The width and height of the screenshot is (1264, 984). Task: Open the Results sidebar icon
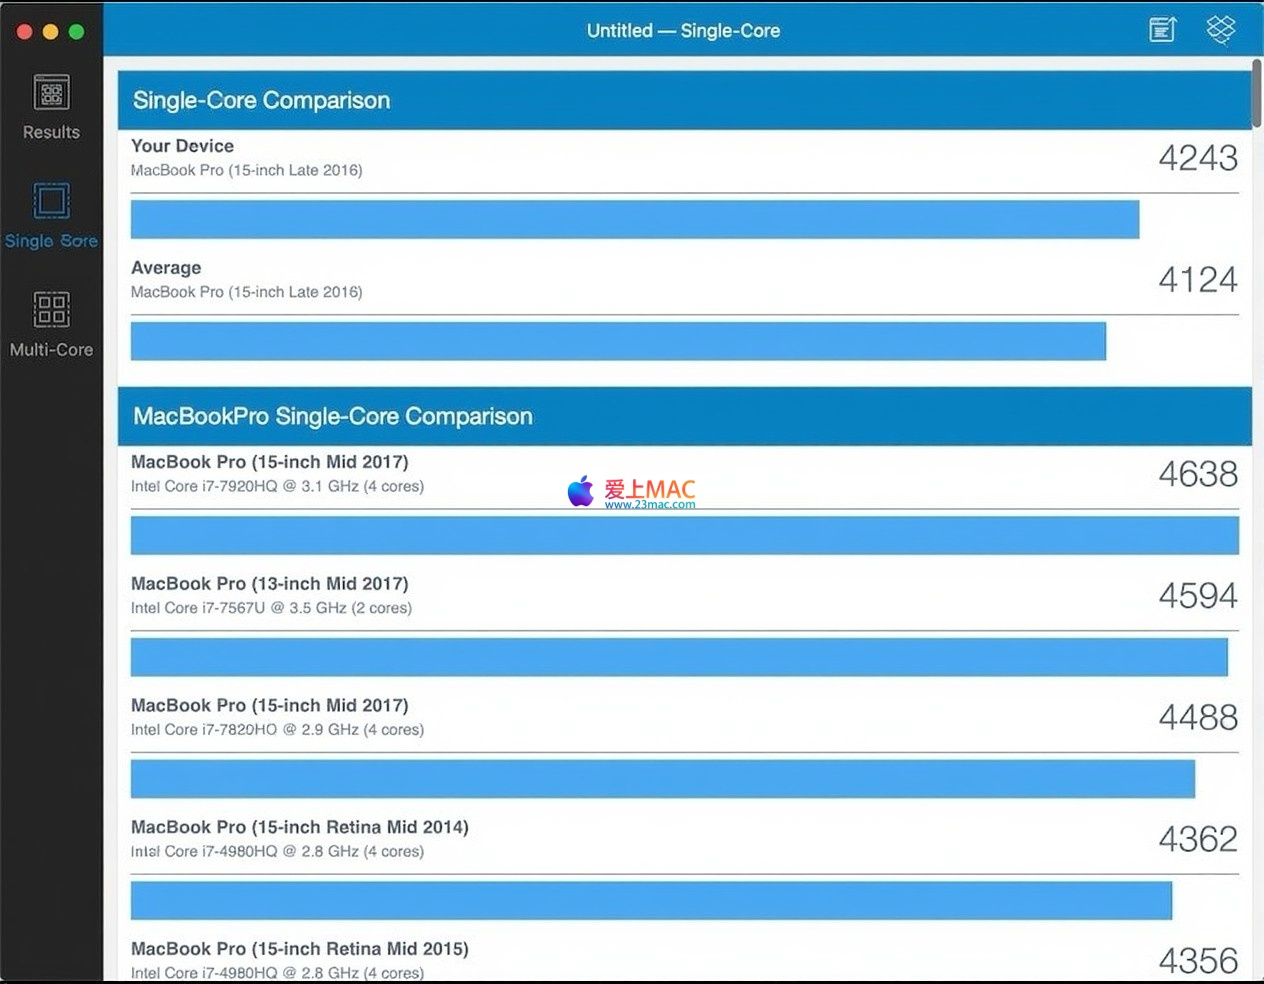click(x=51, y=93)
